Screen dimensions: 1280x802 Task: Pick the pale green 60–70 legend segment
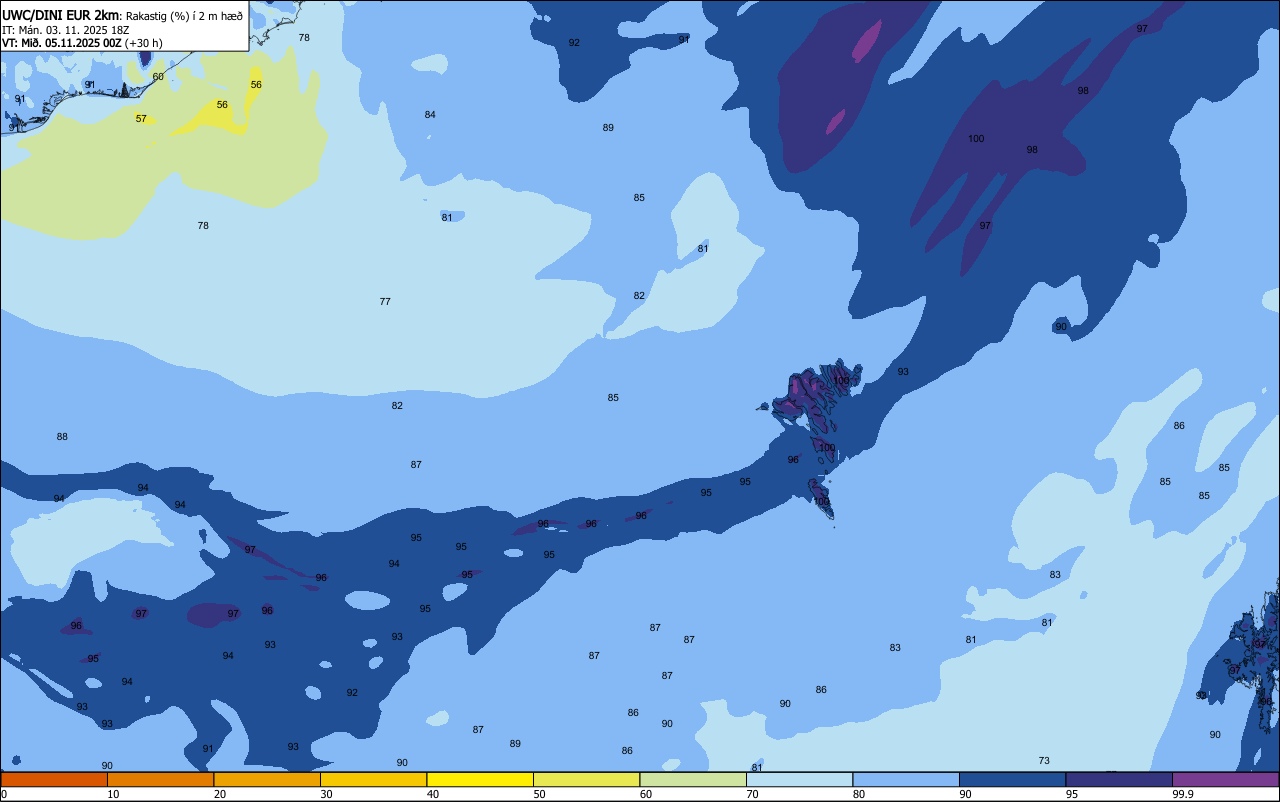coord(693,779)
